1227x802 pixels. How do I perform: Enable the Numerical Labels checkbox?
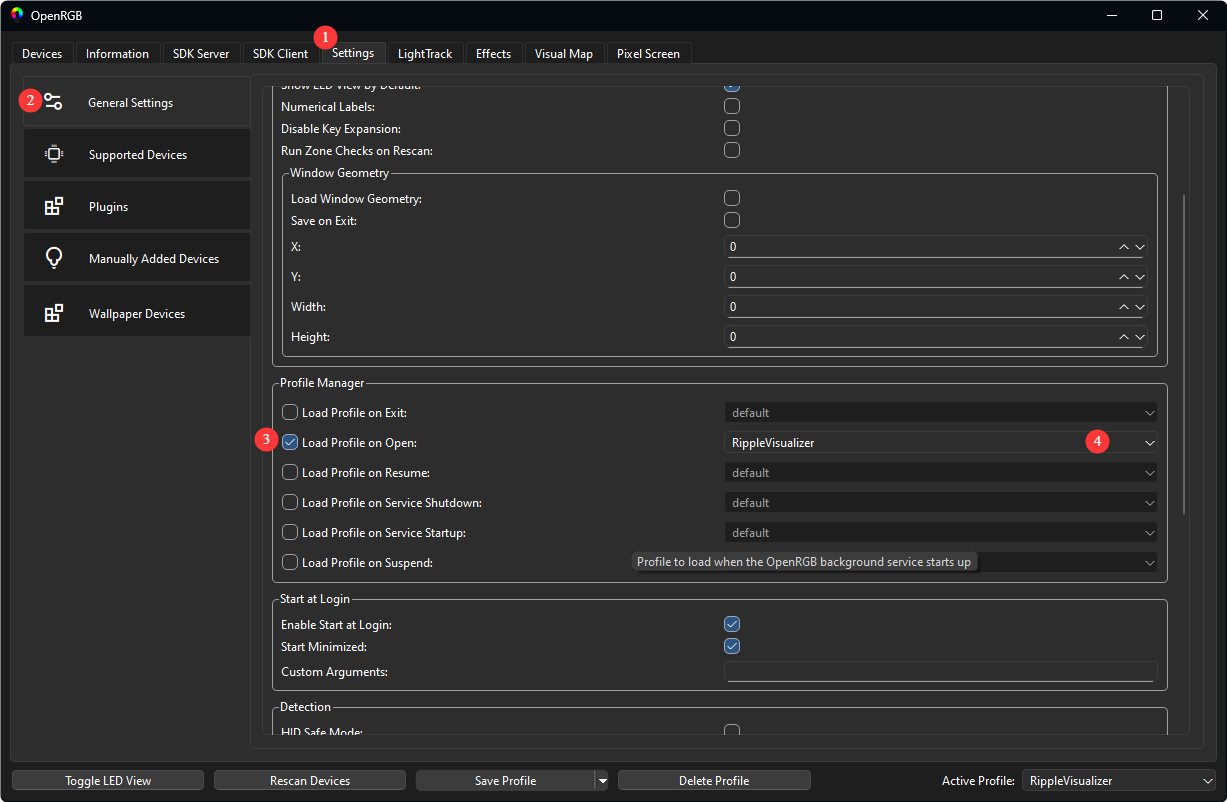point(732,106)
